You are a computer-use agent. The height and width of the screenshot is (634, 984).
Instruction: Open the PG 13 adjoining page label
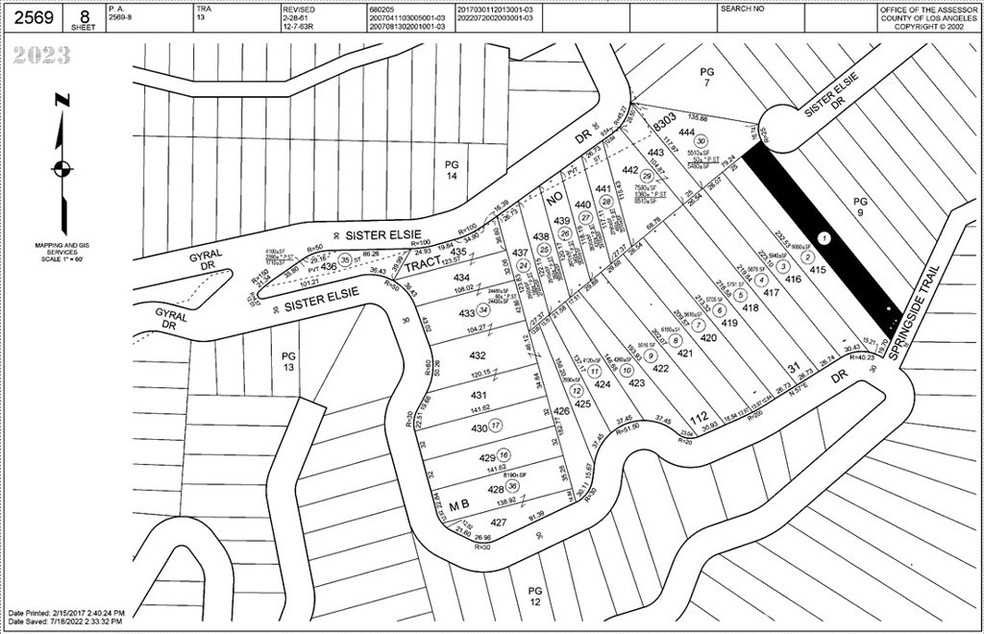point(289,361)
